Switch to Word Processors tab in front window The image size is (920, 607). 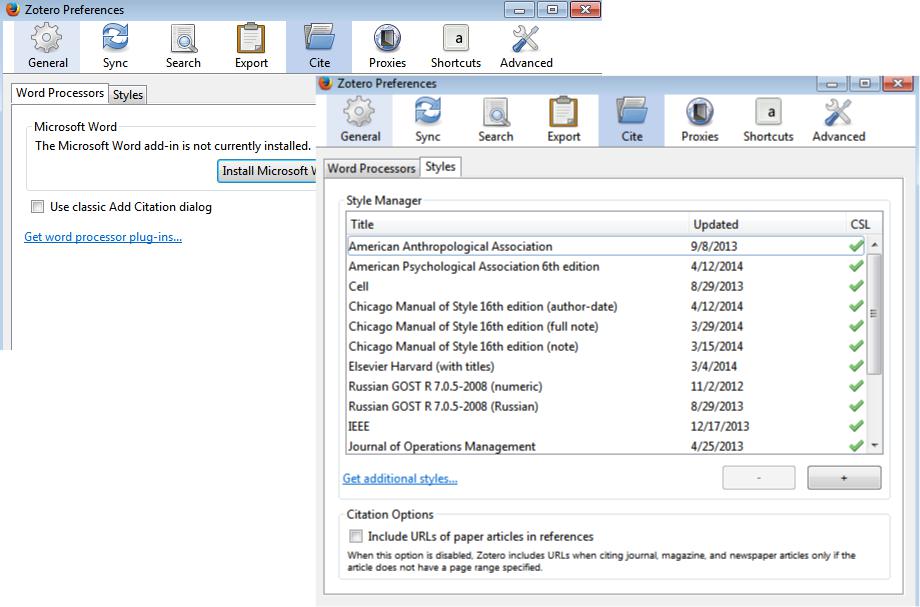coord(371,168)
